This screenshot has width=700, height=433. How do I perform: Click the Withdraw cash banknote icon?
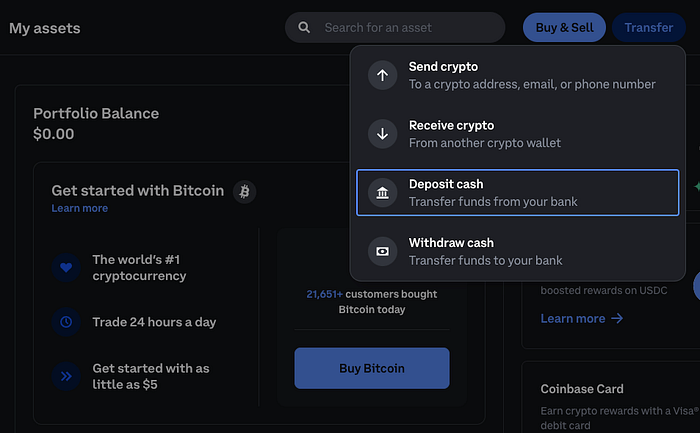(383, 251)
